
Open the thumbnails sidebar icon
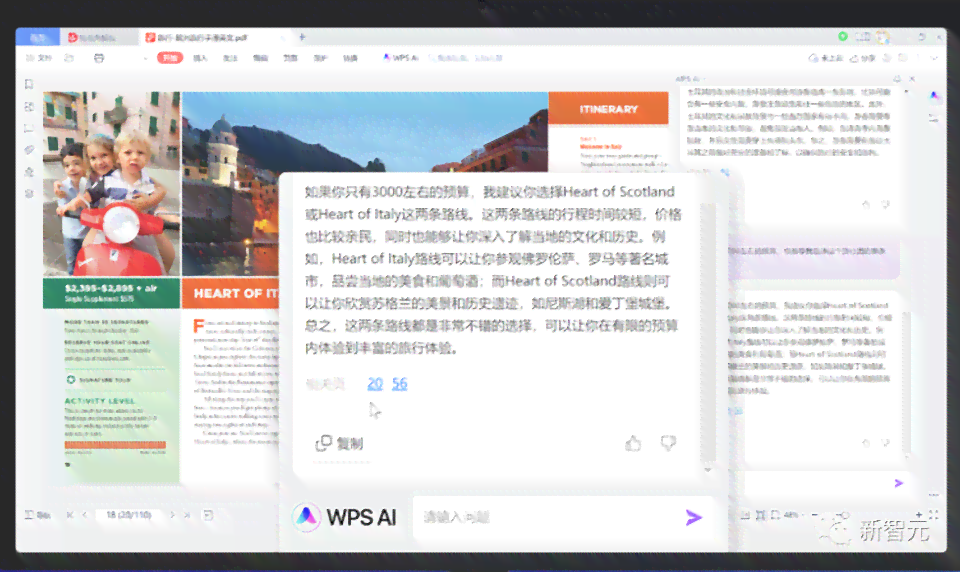(28, 107)
